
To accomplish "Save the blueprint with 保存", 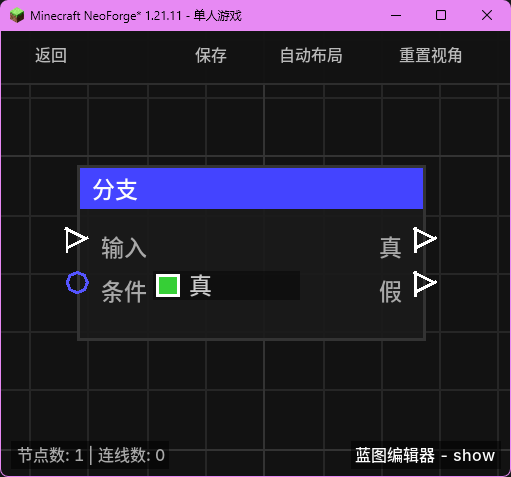I will [211, 55].
